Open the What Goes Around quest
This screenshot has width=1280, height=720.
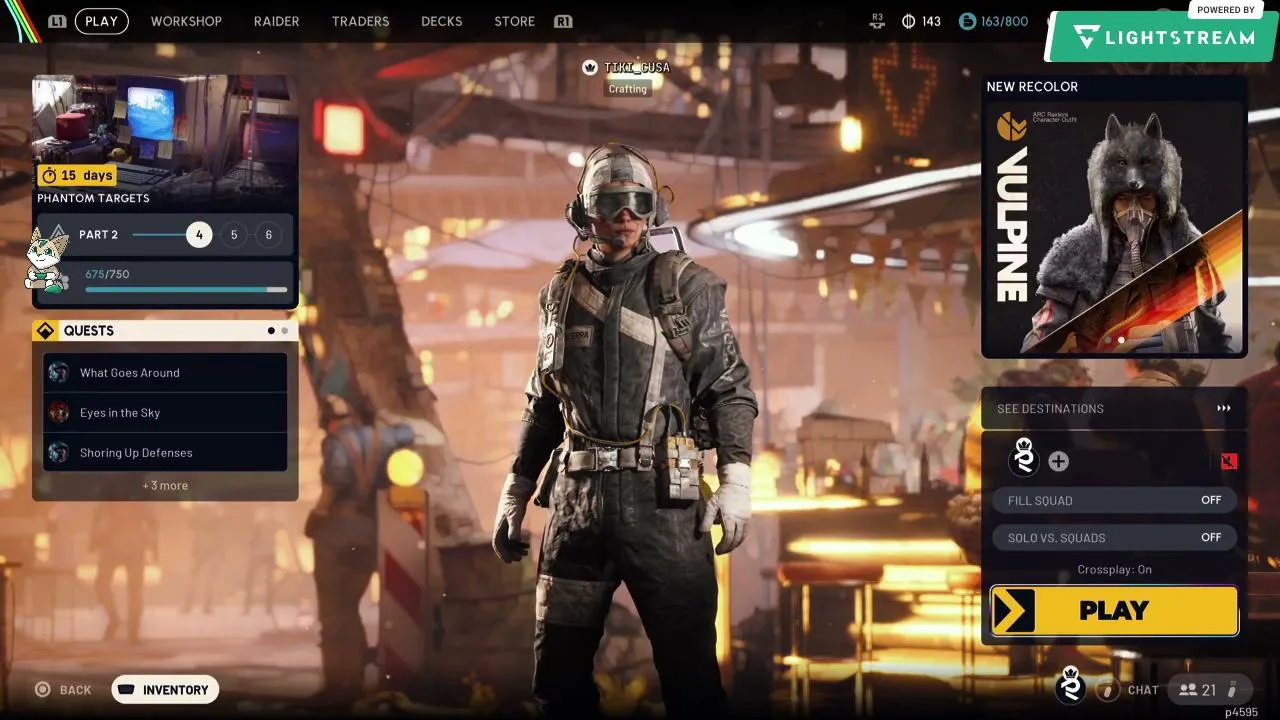pyautogui.click(x=165, y=373)
